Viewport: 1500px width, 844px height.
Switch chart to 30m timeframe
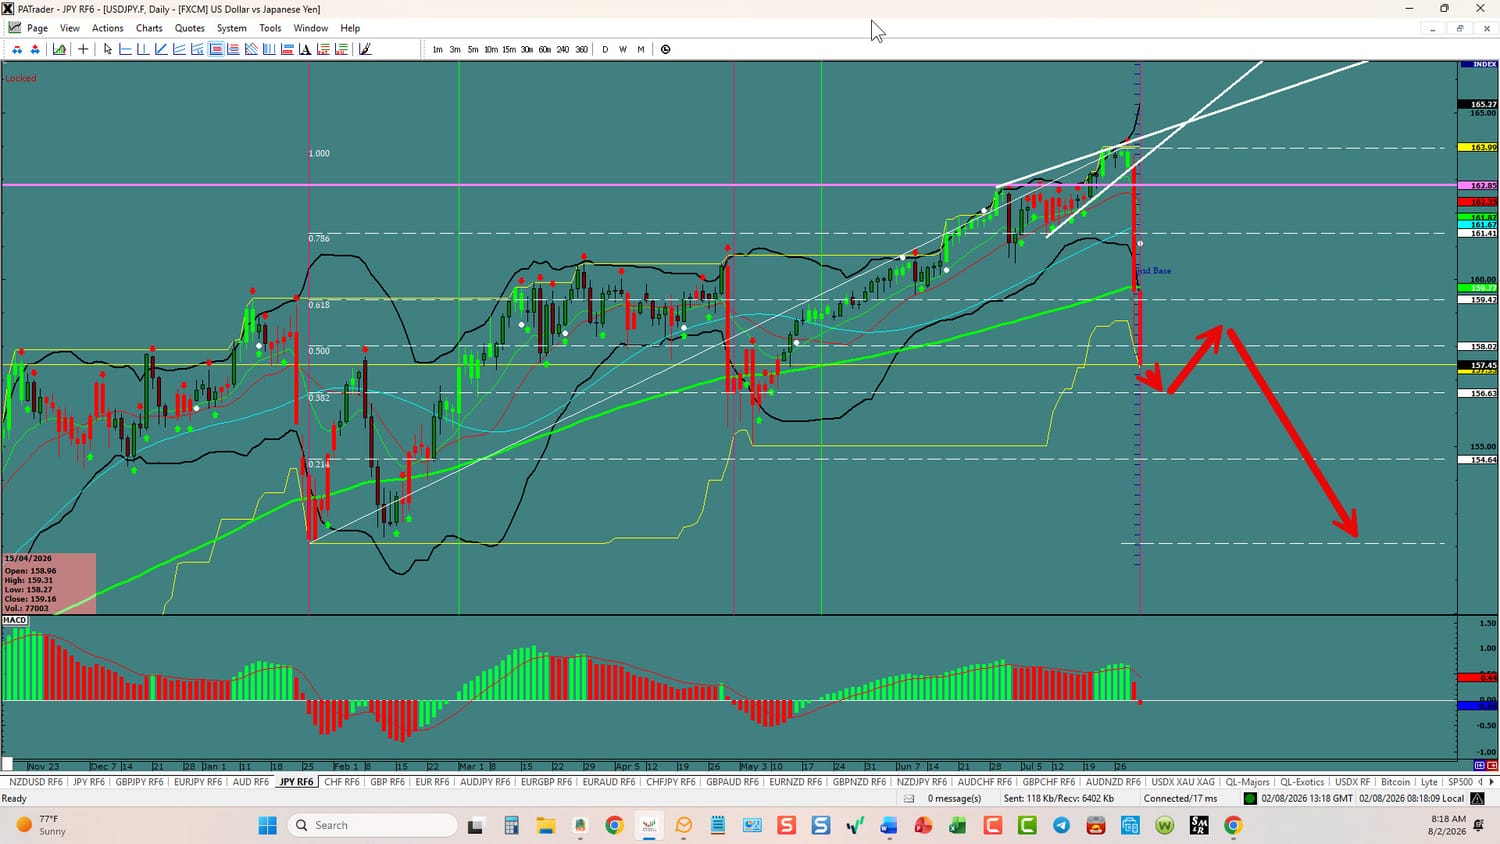tap(527, 49)
